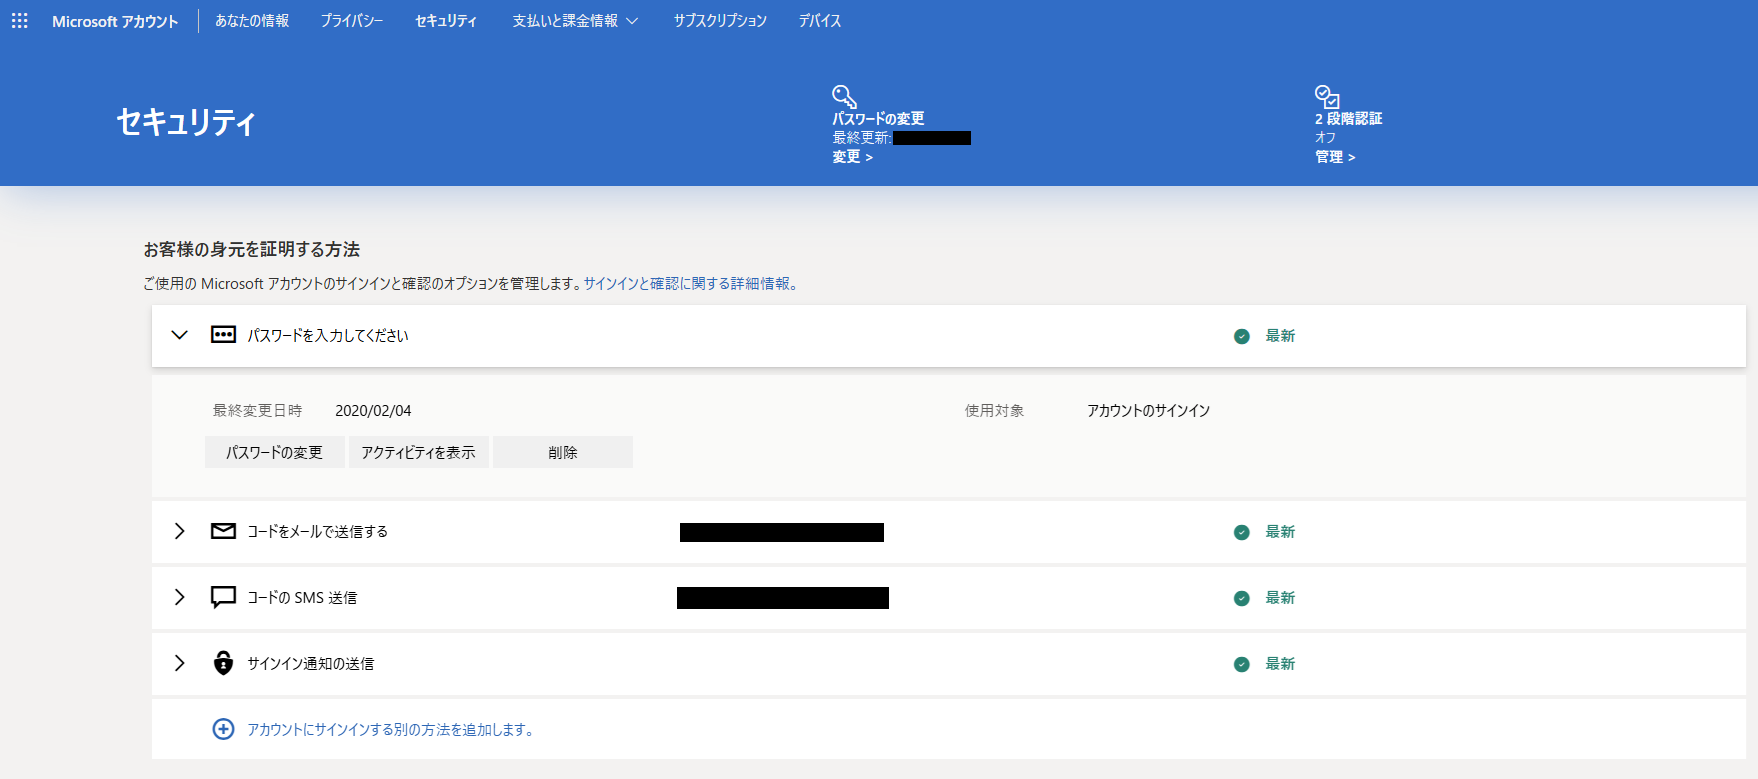
Task: Open the 支払いと課金情報 dropdown menu
Action: (x=575, y=21)
